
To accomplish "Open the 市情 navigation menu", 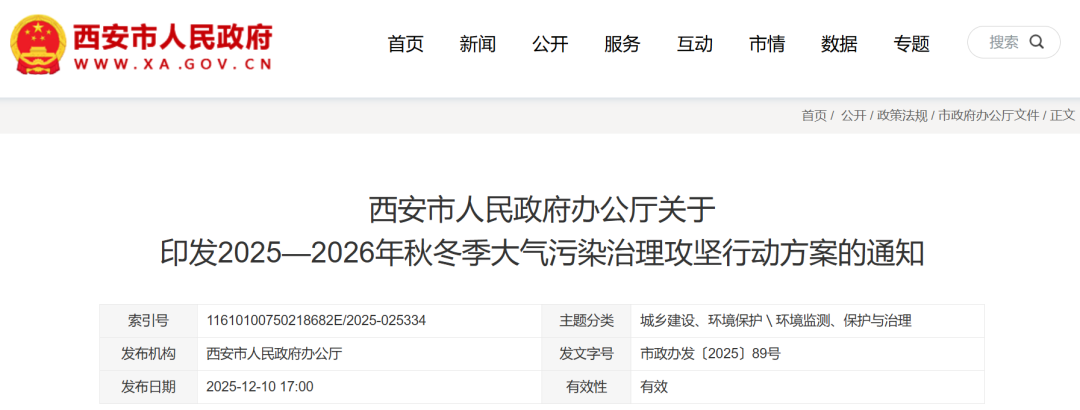I will point(767,44).
